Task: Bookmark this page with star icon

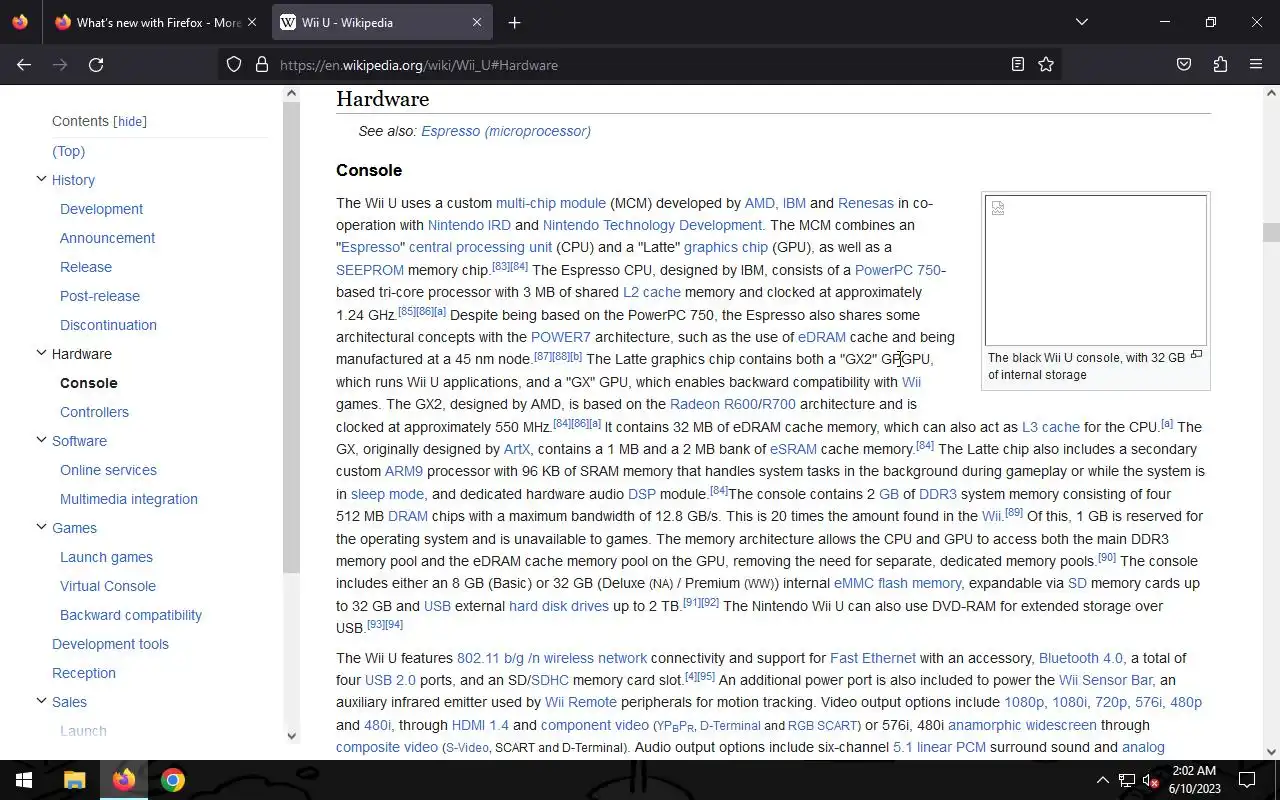Action: point(1046,65)
